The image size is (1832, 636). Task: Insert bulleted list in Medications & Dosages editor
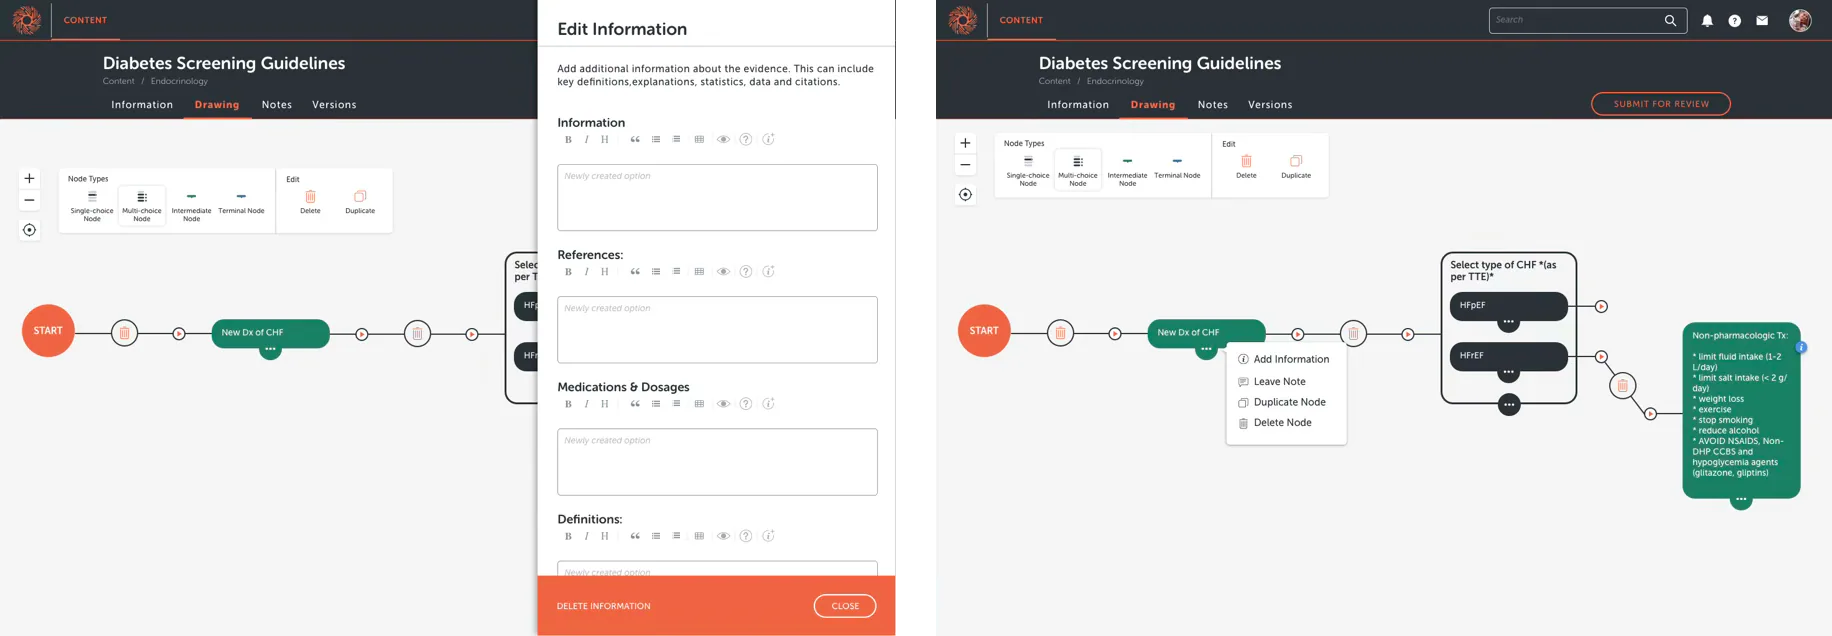(656, 404)
